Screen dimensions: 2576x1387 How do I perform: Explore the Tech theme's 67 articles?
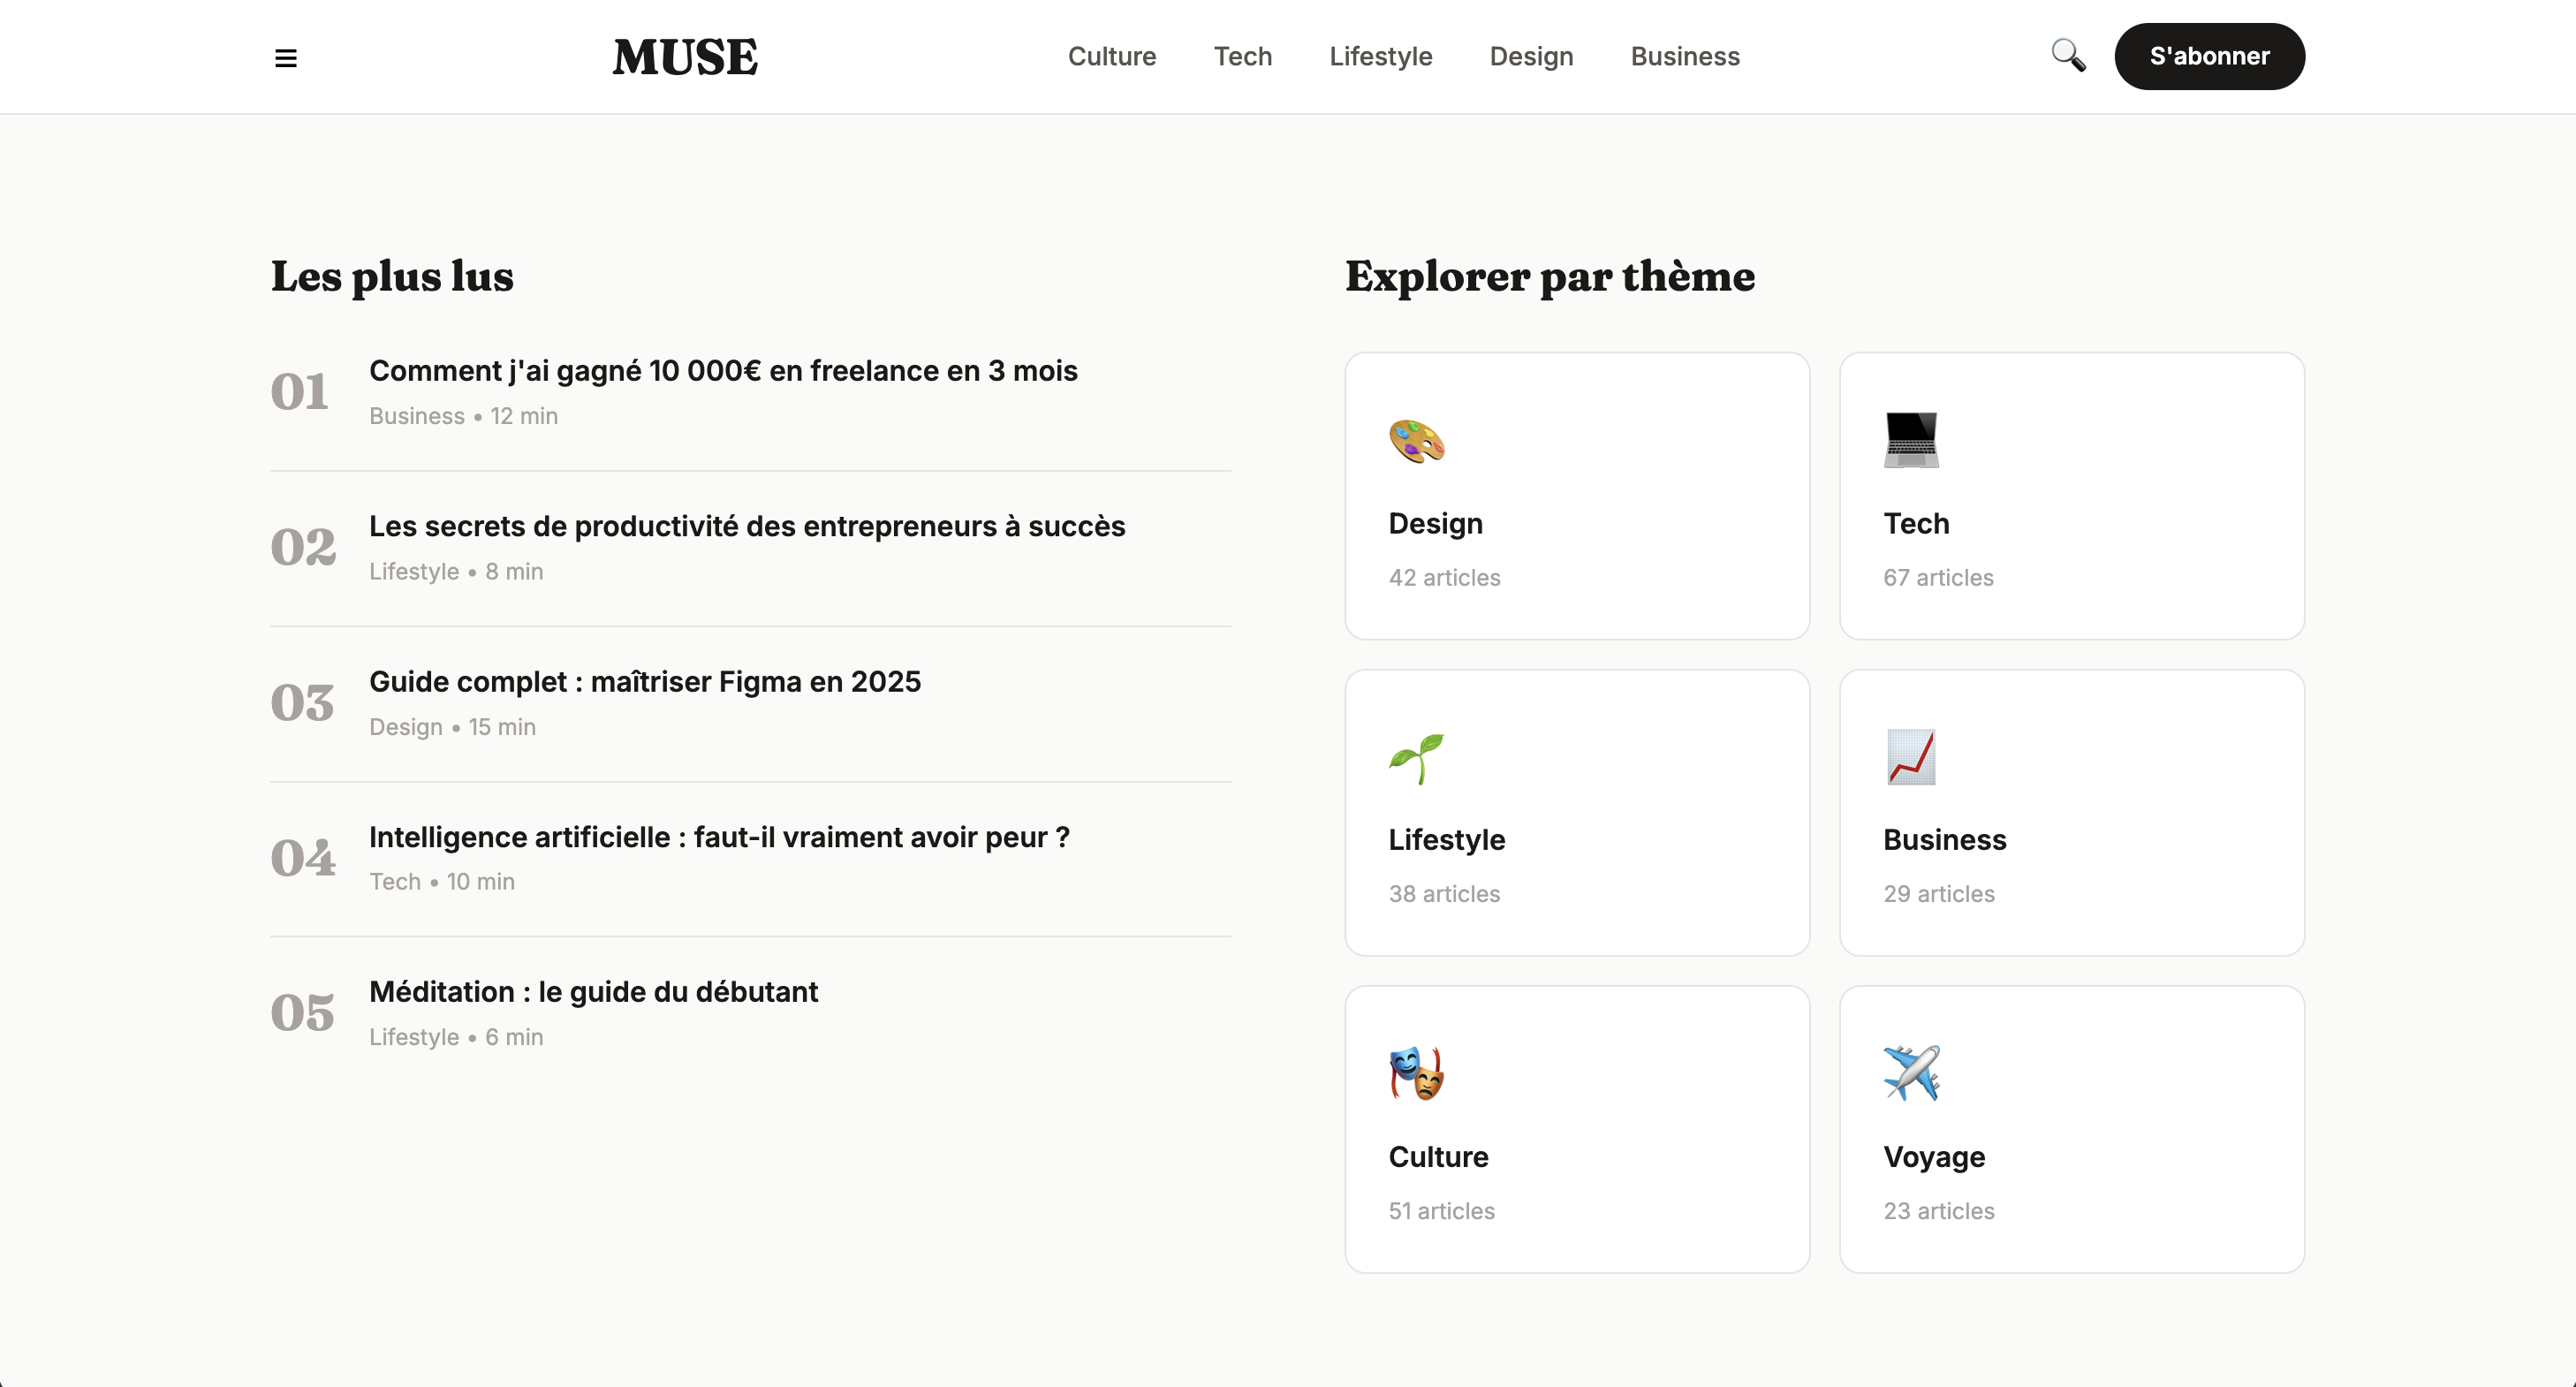(x=2070, y=497)
